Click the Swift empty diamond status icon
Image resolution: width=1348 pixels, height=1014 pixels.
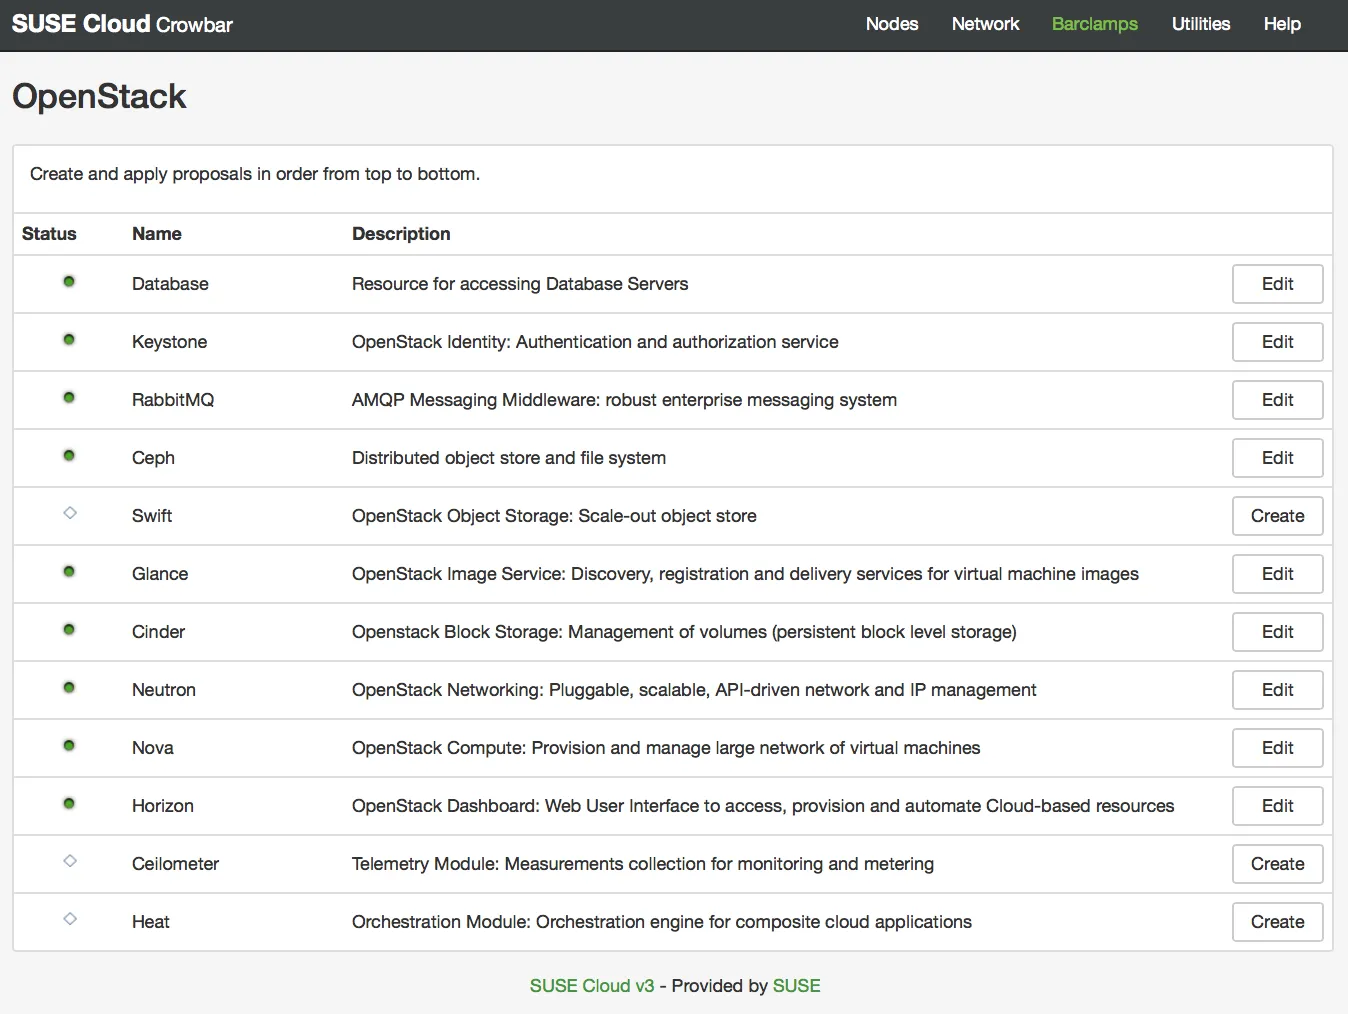pyautogui.click(x=70, y=513)
